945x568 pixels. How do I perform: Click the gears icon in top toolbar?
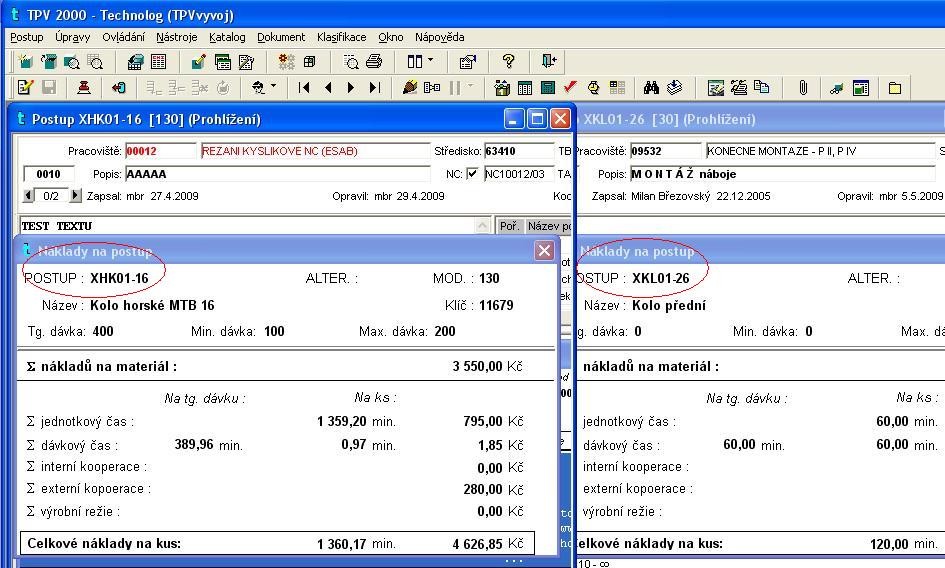click(286, 62)
